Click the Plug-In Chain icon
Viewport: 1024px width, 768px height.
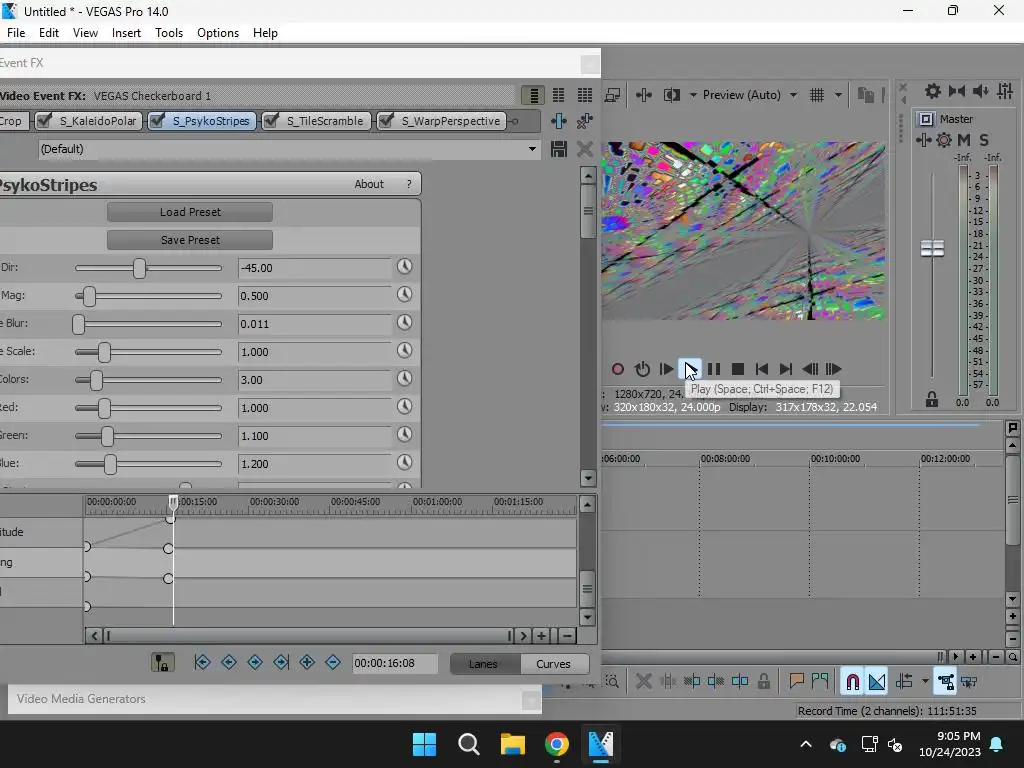pos(558,121)
